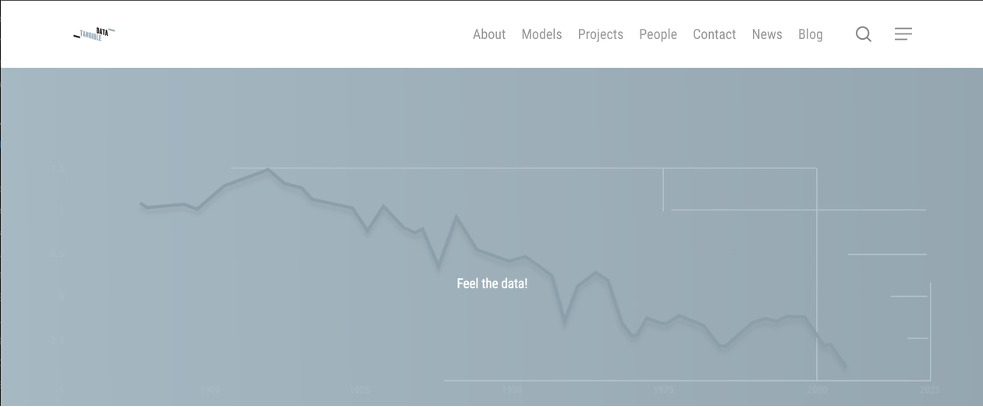Open the hamburger menu icon
Image resolution: width=983 pixels, height=407 pixels.
point(903,34)
